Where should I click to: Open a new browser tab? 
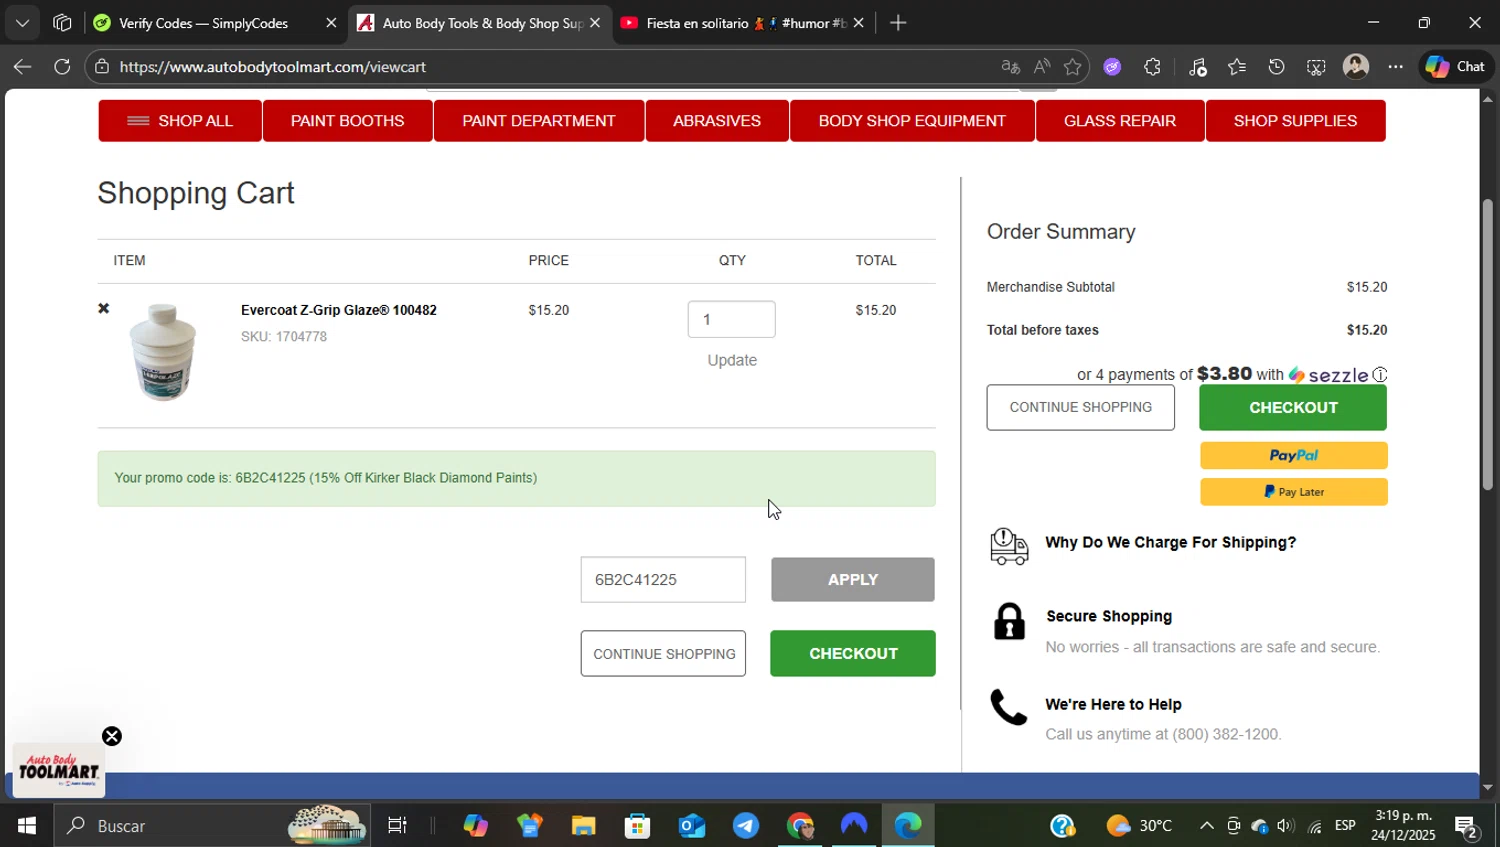[x=898, y=23]
